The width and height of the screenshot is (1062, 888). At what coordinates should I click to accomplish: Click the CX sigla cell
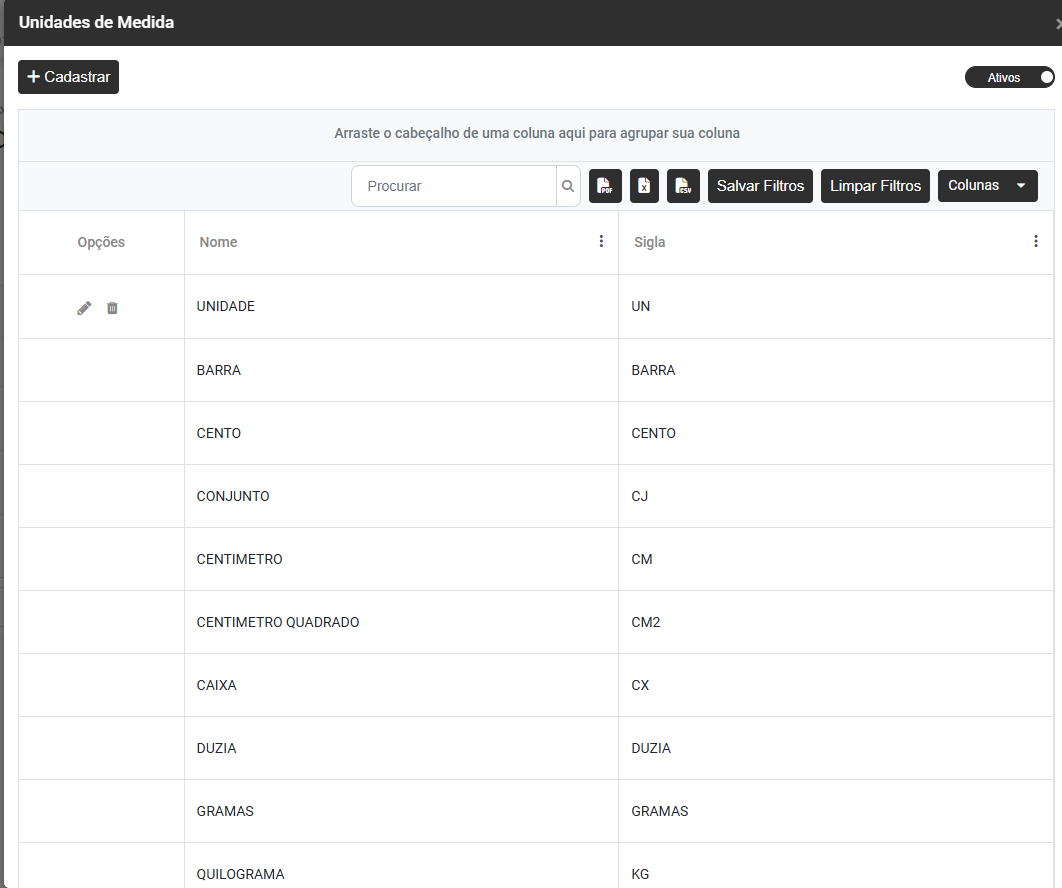(x=640, y=685)
